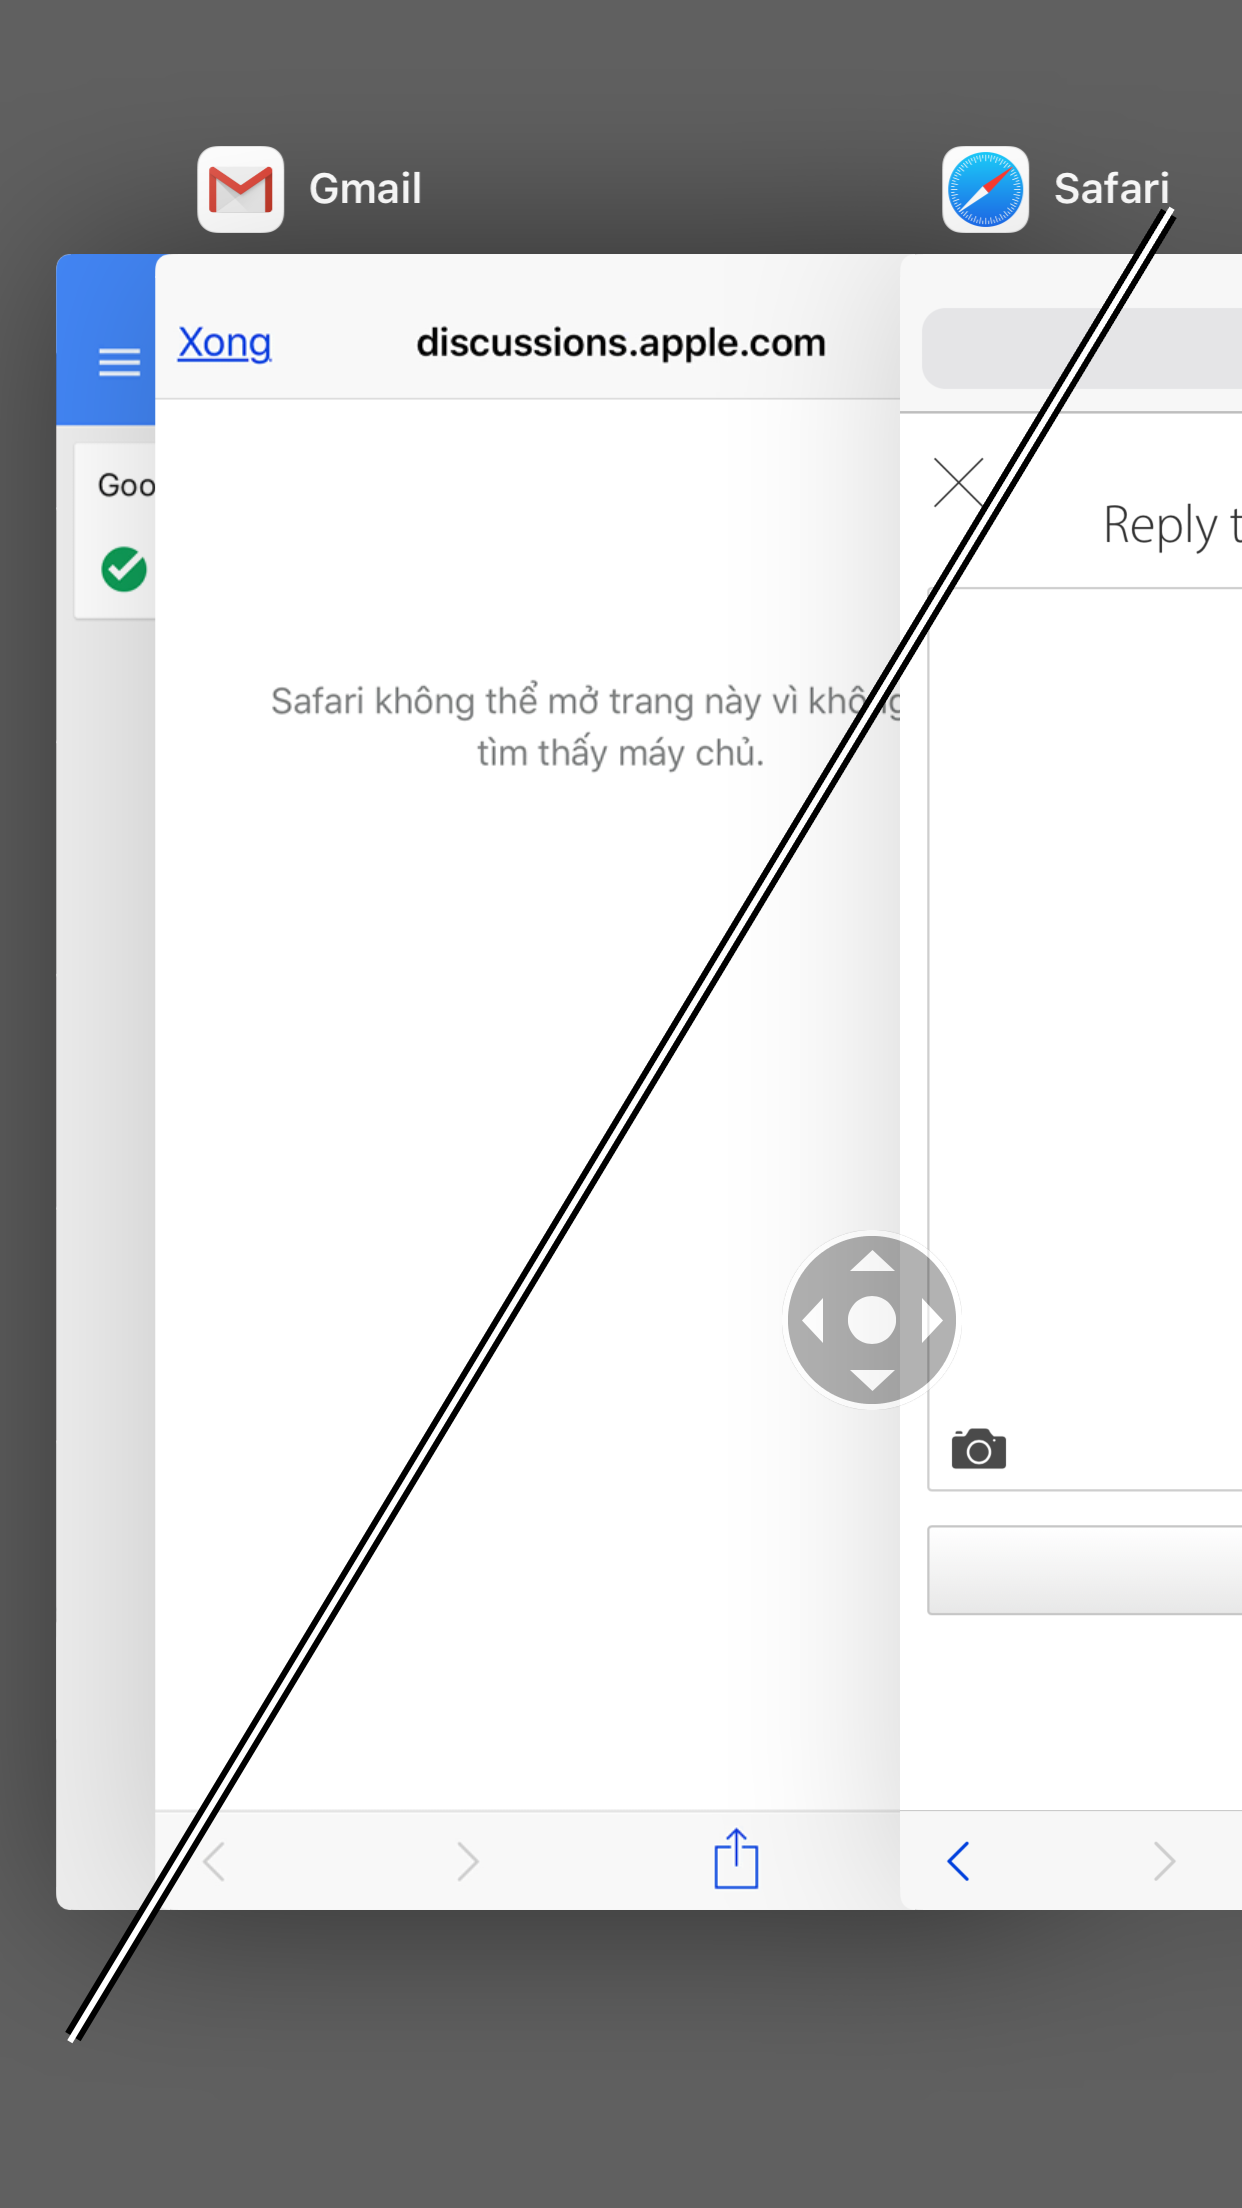Close the Reply panel with X icon
The image size is (1242, 2208).
(959, 482)
